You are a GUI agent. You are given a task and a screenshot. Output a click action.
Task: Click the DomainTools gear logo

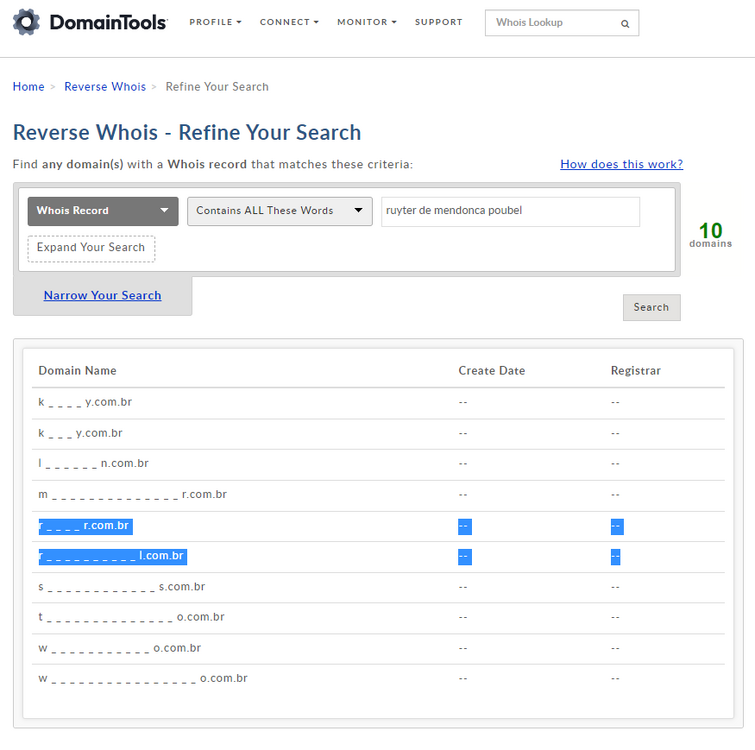click(x=26, y=22)
